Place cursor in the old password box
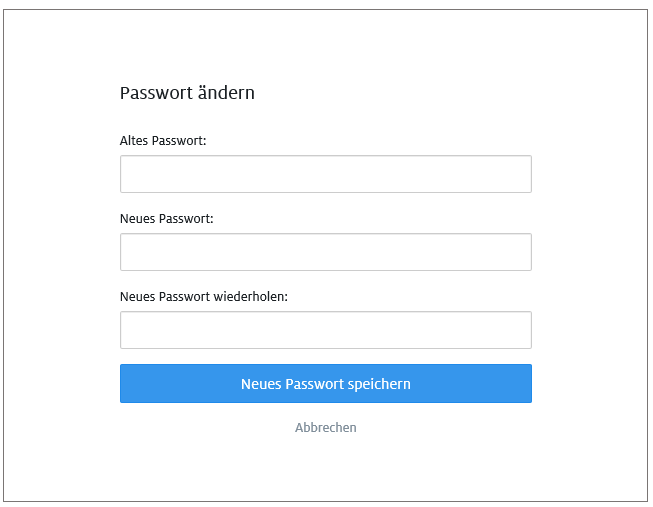 click(325, 174)
